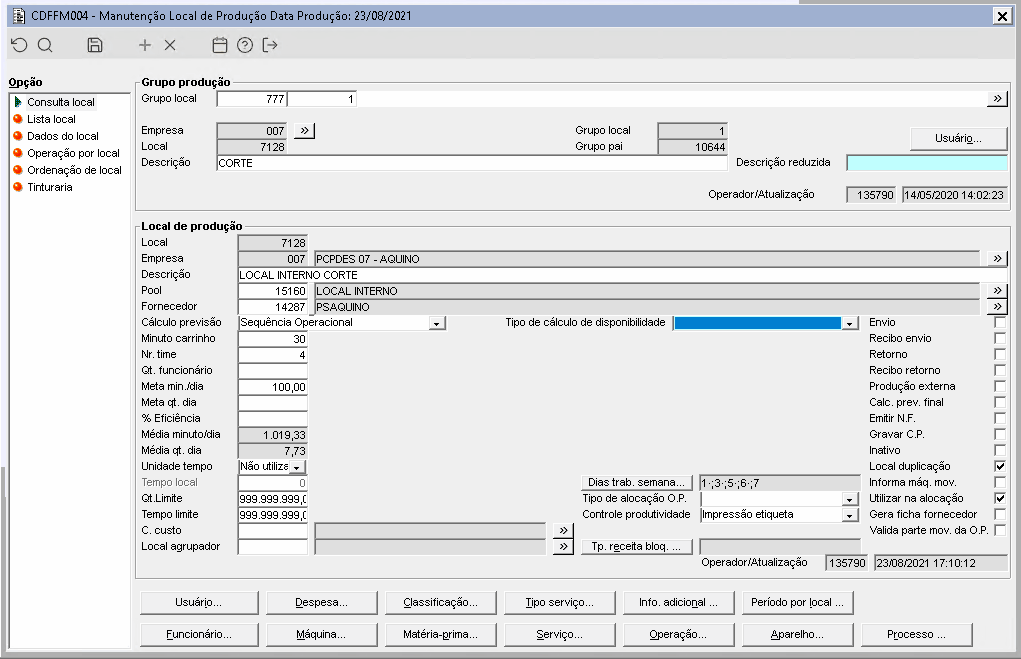Save record with the floppy disk icon
Viewport: 1021px width, 659px height.
click(95, 45)
